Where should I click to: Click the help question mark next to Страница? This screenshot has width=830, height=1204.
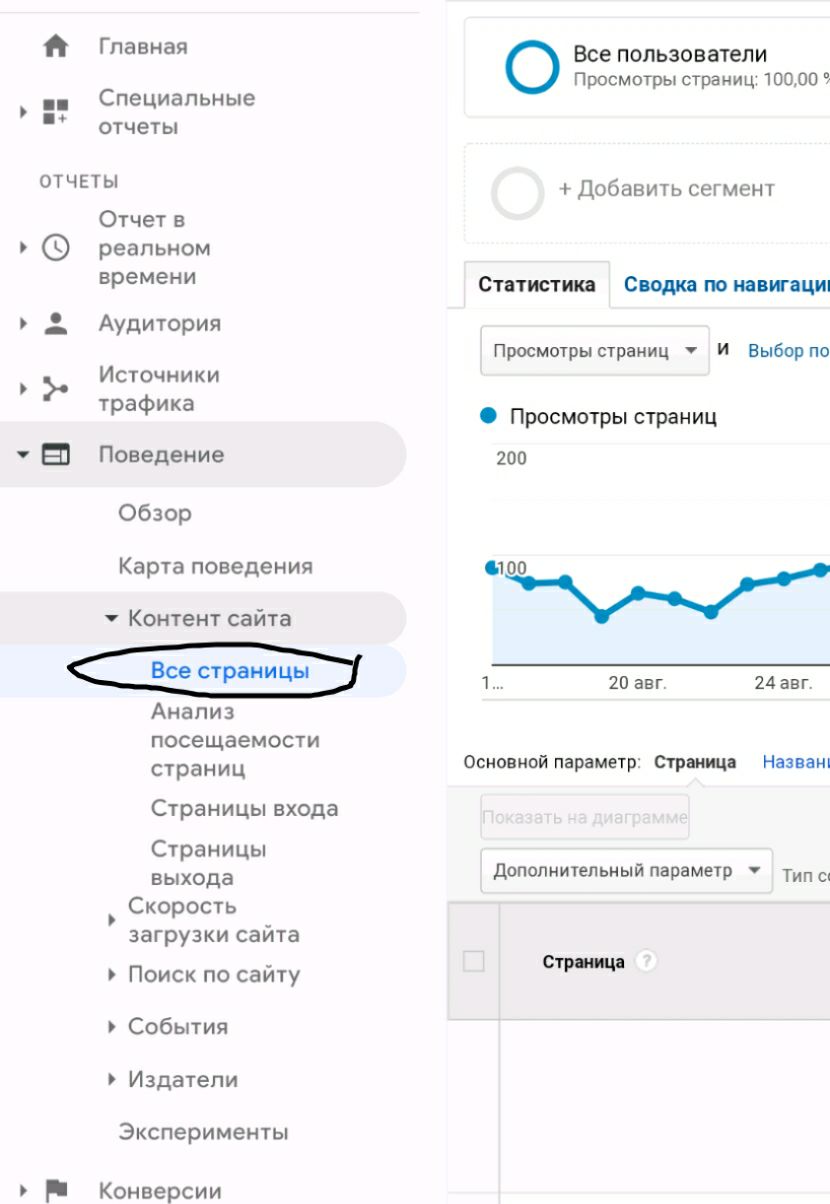click(x=647, y=962)
